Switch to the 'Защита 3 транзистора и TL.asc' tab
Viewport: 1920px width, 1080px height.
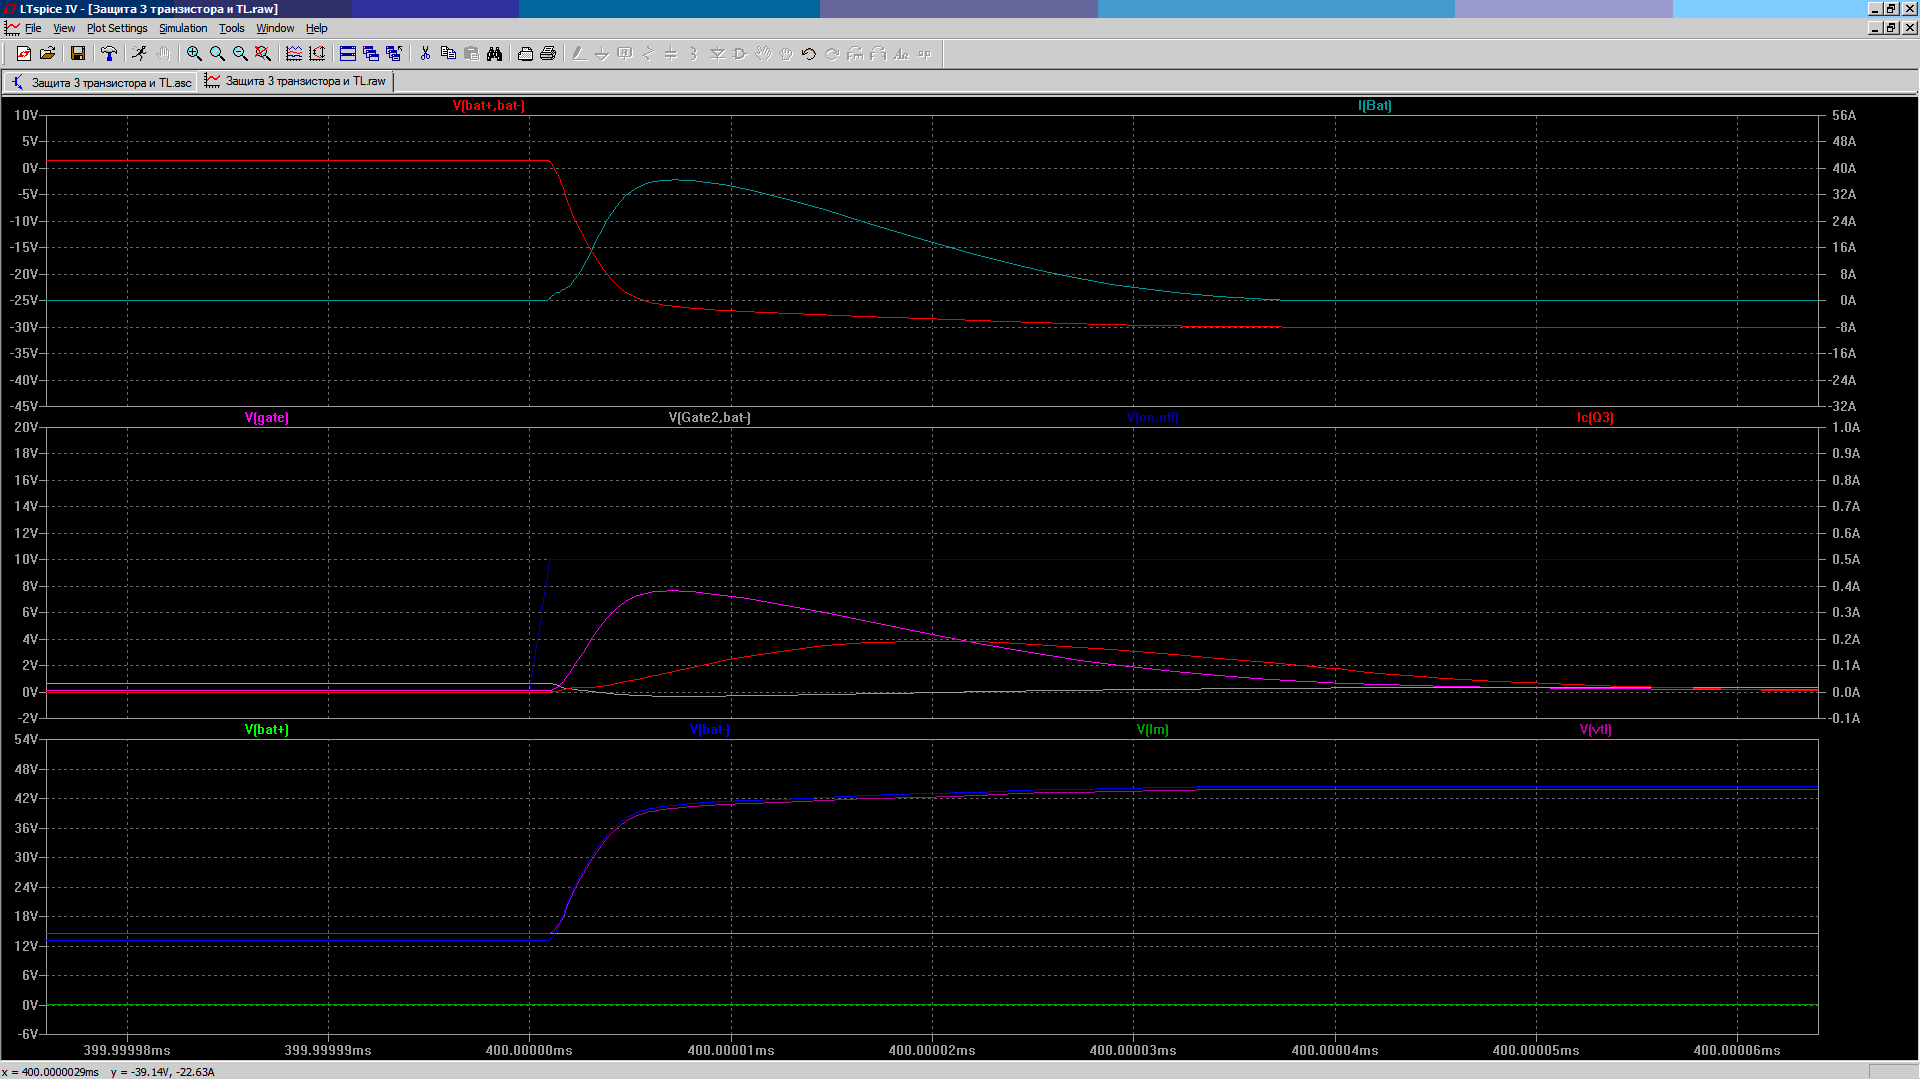(x=101, y=82)
